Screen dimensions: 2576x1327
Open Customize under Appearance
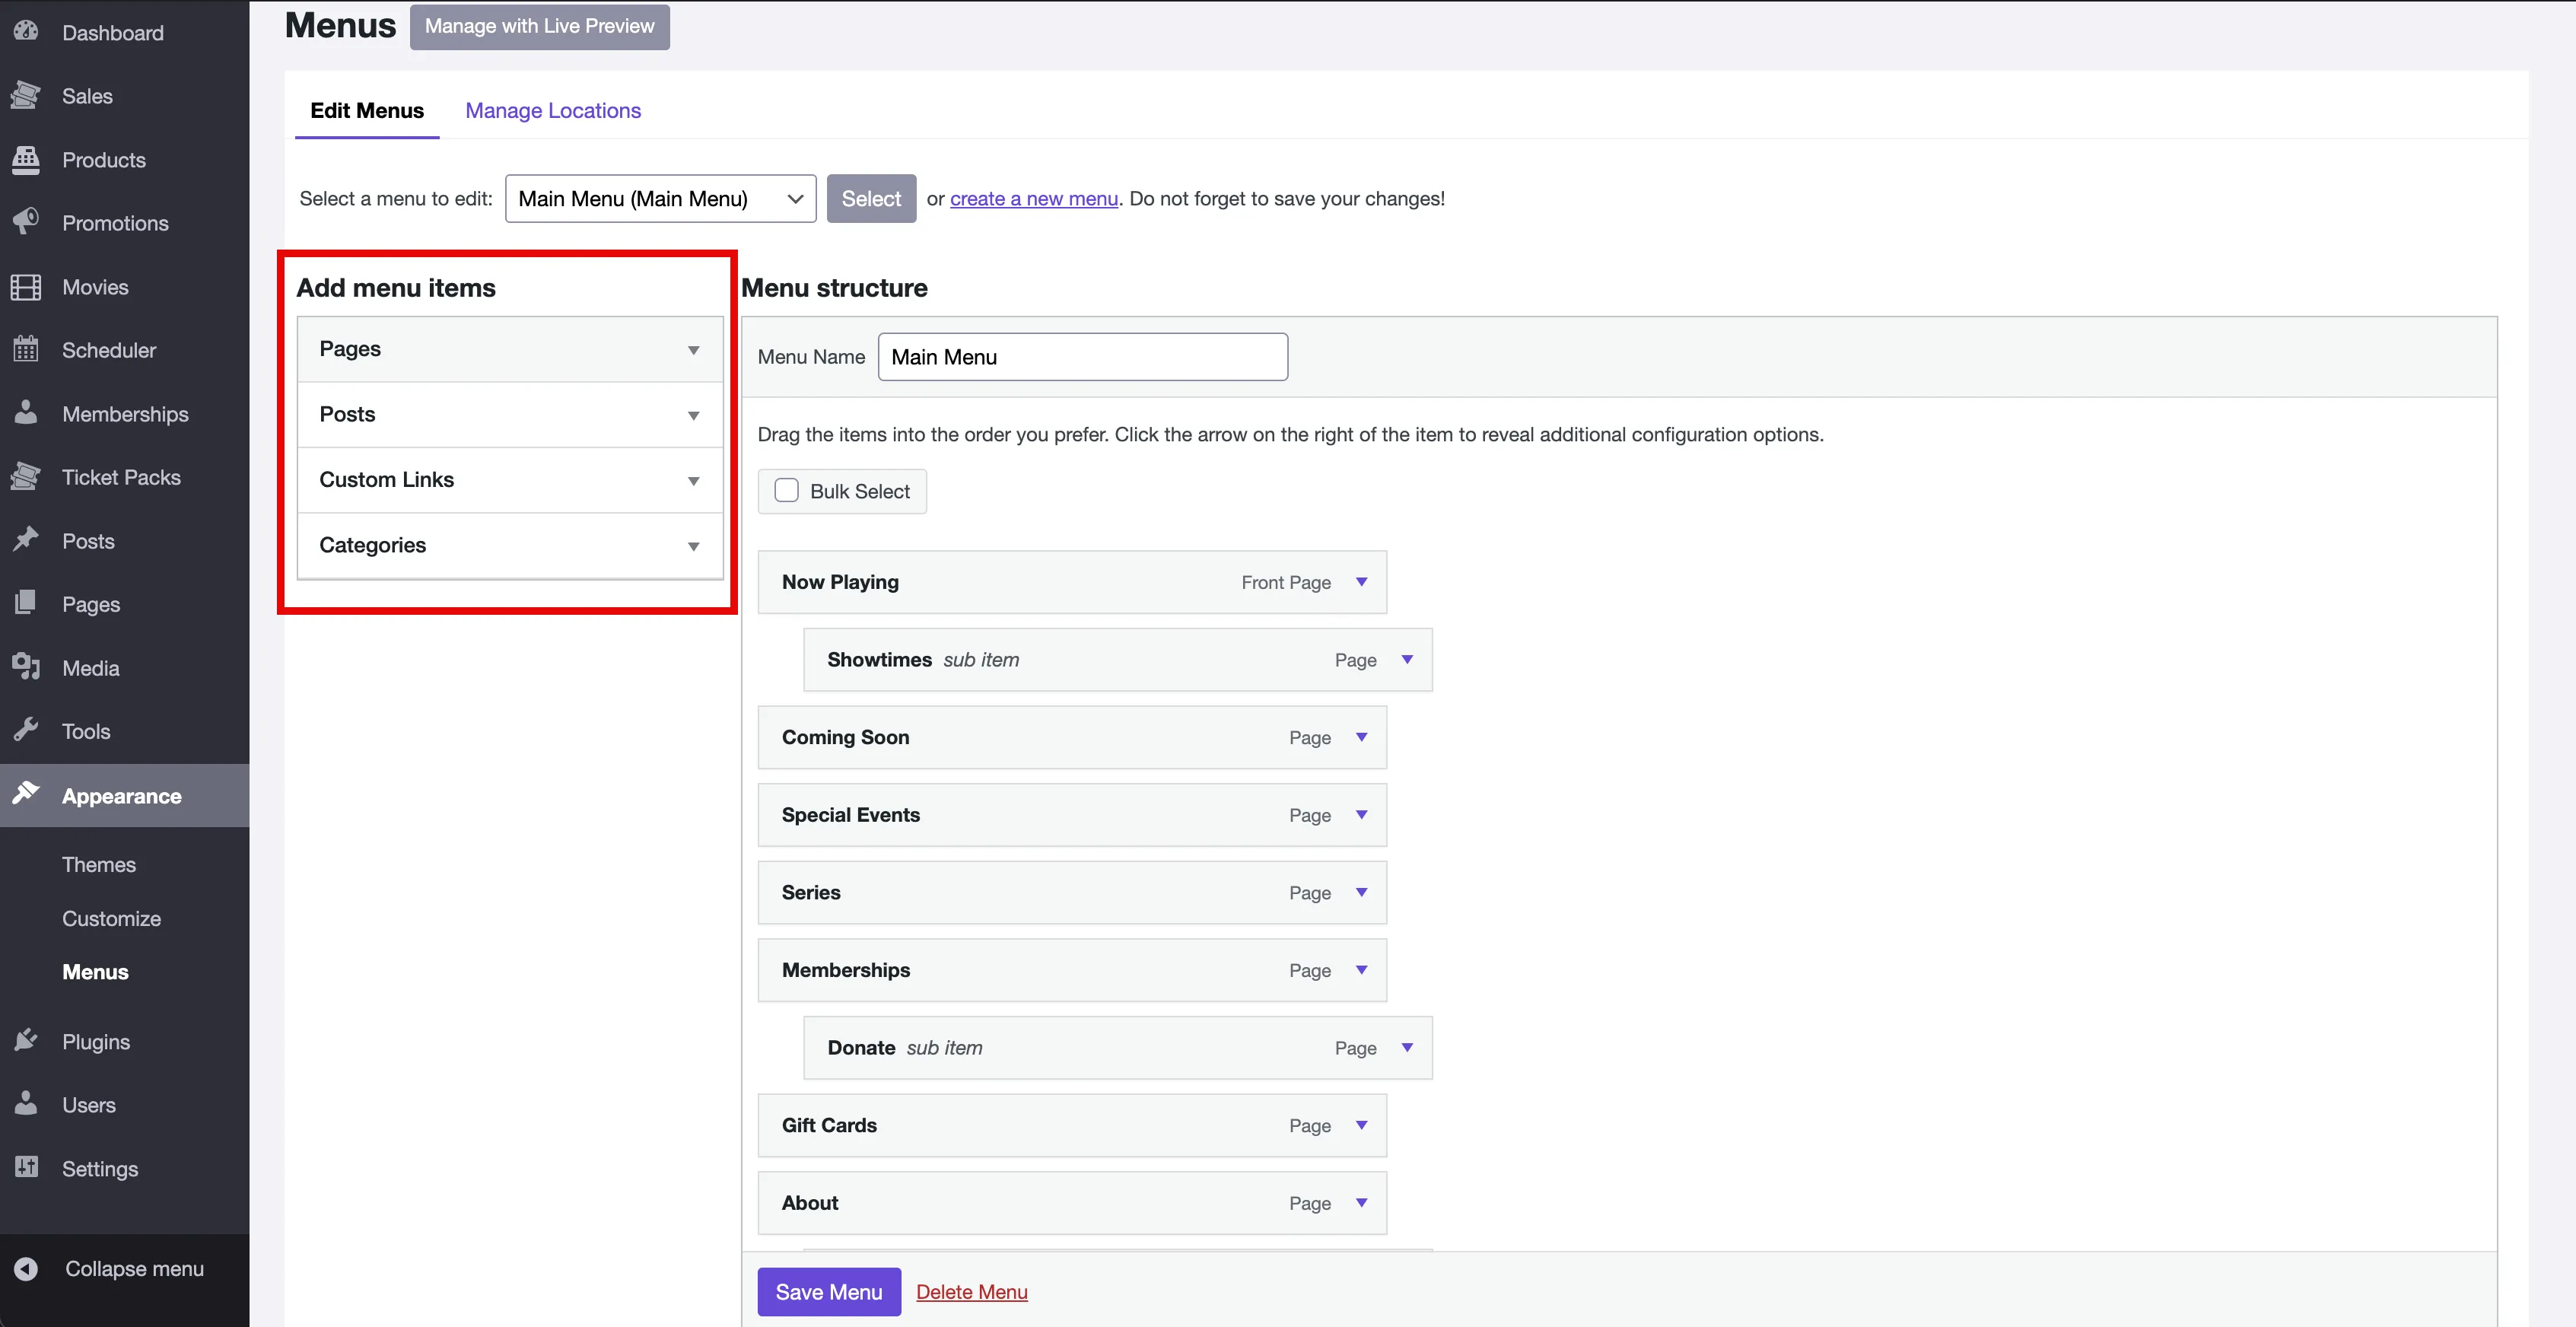pyautogui.click(x=111, y=918)
